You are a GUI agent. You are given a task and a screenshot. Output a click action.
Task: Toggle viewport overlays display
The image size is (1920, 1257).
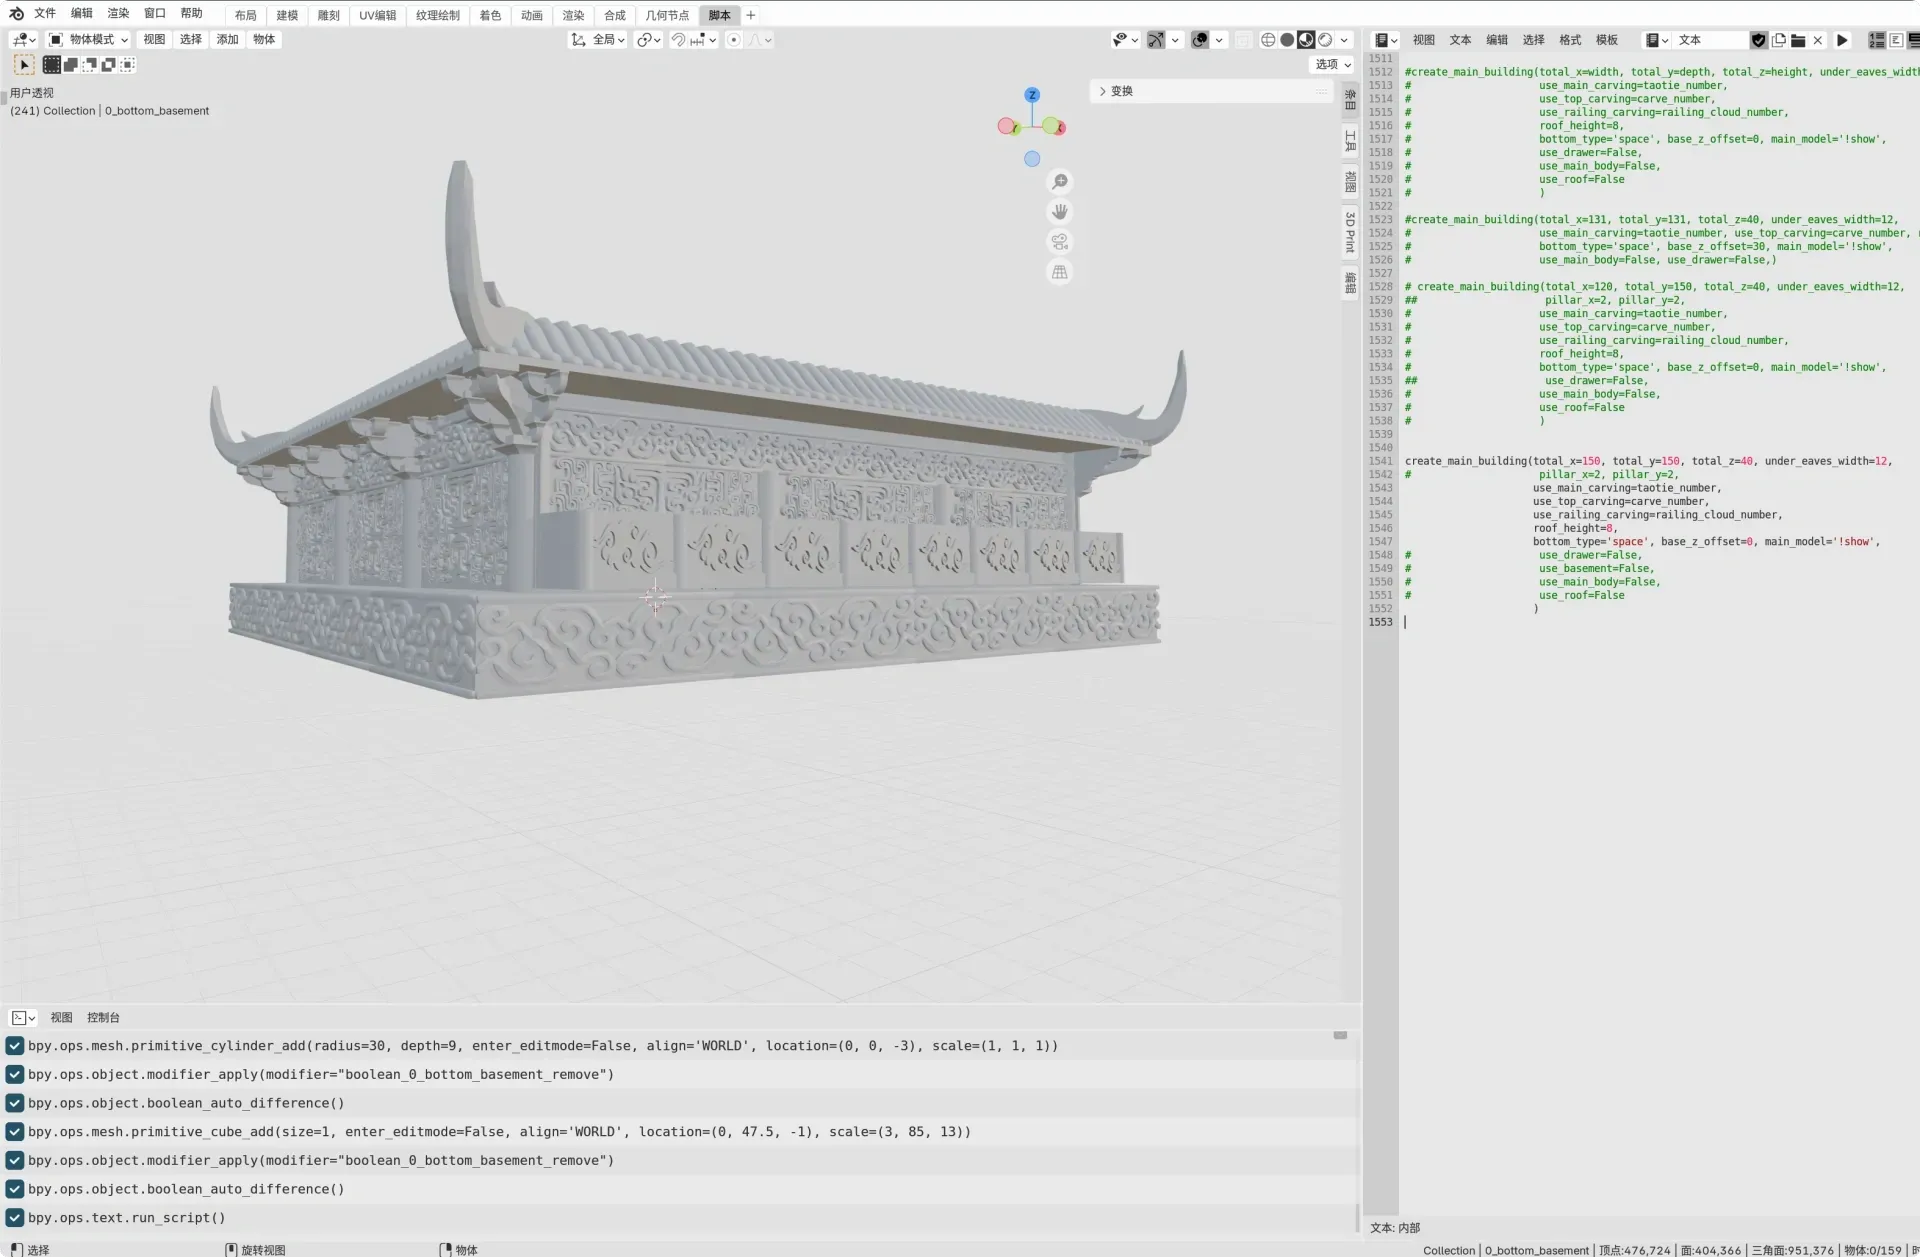coord(1200,40)
